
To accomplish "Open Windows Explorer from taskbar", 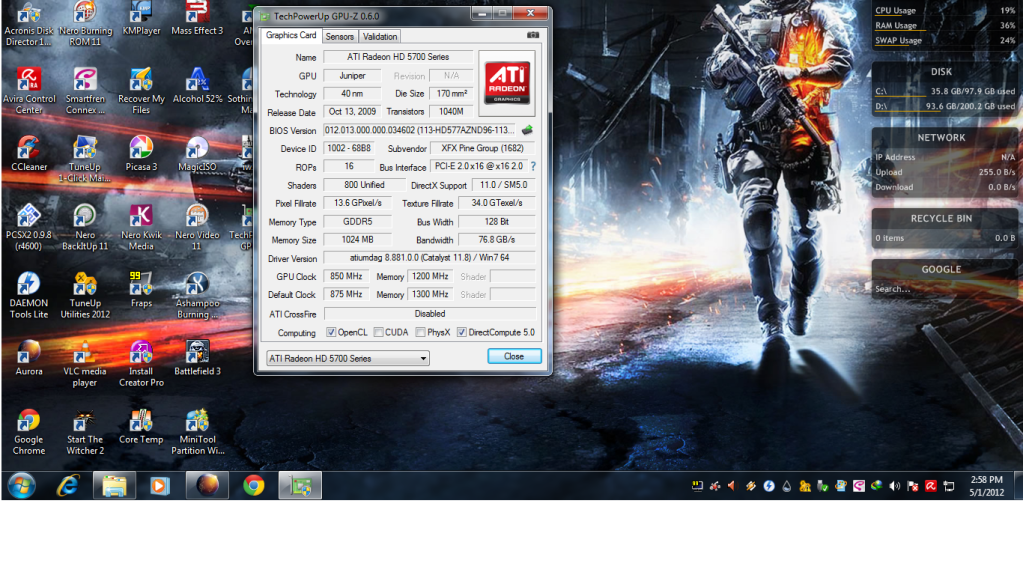I will pyautogui.click(x=114, y=486).
